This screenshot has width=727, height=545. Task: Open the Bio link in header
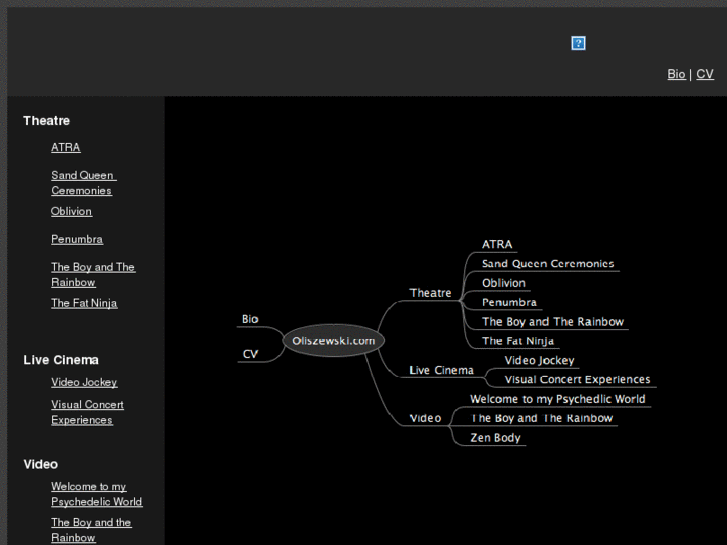pos(676,74)
